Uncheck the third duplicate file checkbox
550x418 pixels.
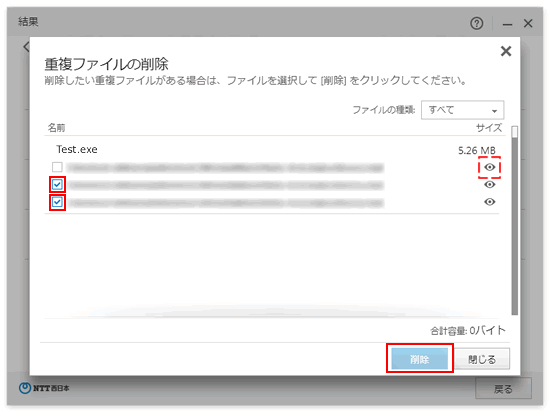point(57,202)
